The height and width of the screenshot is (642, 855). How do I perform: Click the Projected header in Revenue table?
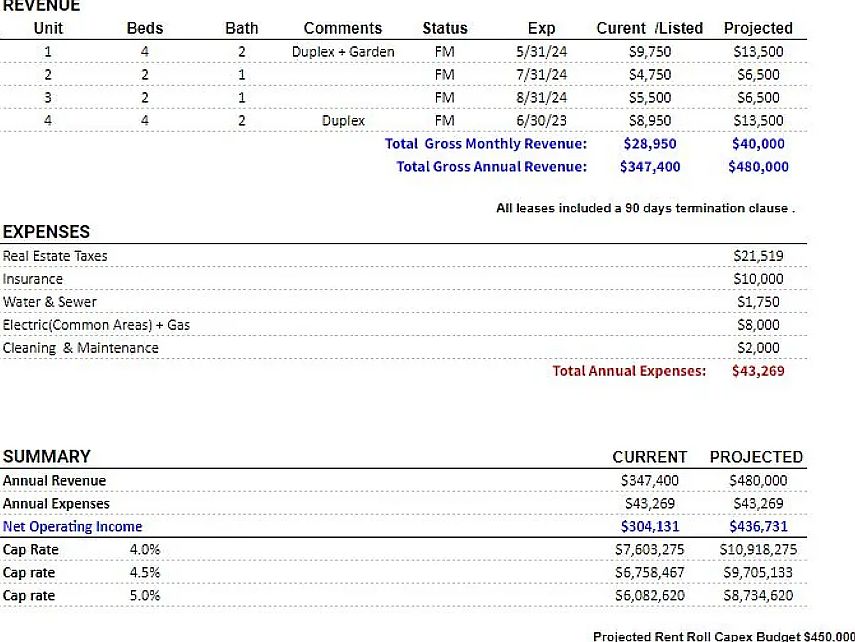tap(757, 28)
